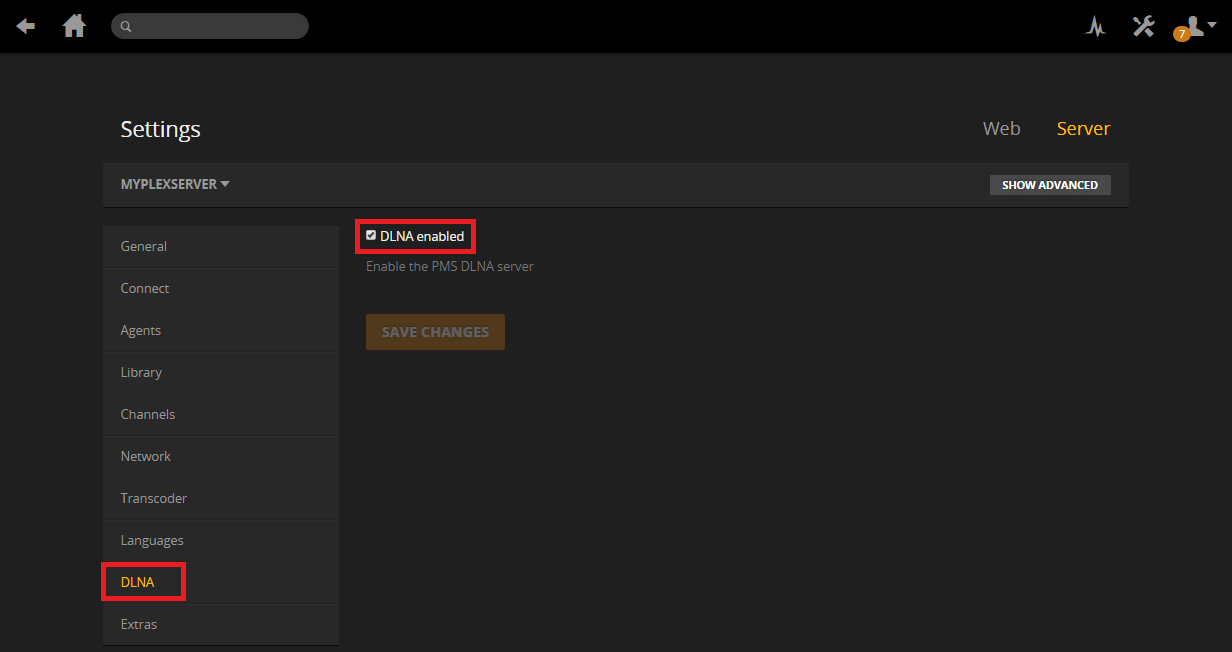Uncheck the DLNA enabled checkbox
1232x652 pixels.
coord(371,236)
